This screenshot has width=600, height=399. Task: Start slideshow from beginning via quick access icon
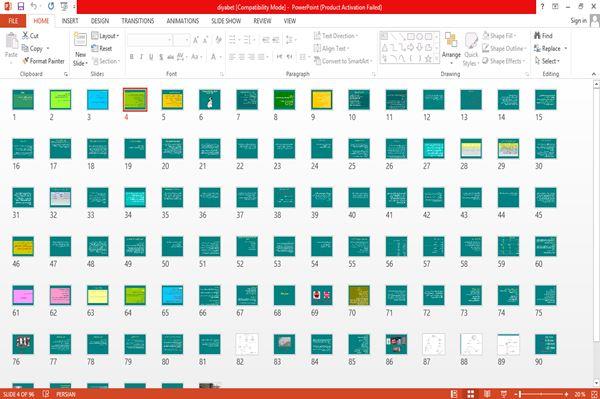[64, 6]
